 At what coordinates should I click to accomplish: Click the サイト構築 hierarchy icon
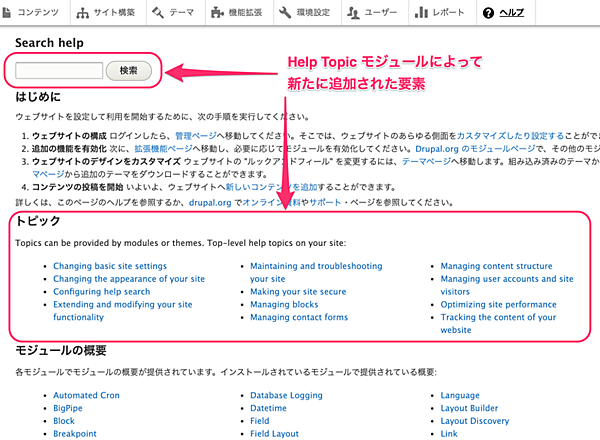tap(82, 13)
